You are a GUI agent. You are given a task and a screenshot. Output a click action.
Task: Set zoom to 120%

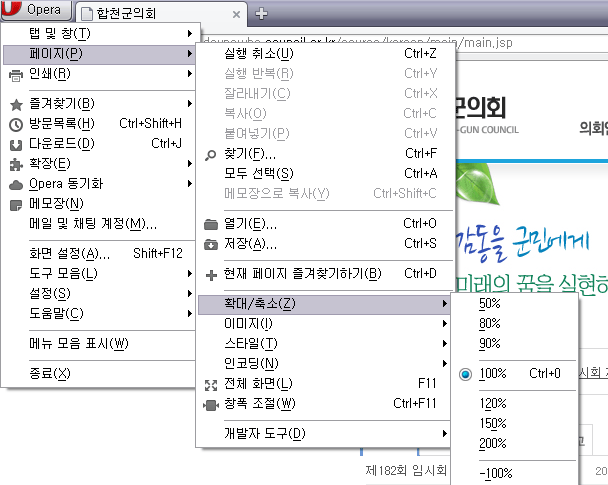tap(515, 404)
